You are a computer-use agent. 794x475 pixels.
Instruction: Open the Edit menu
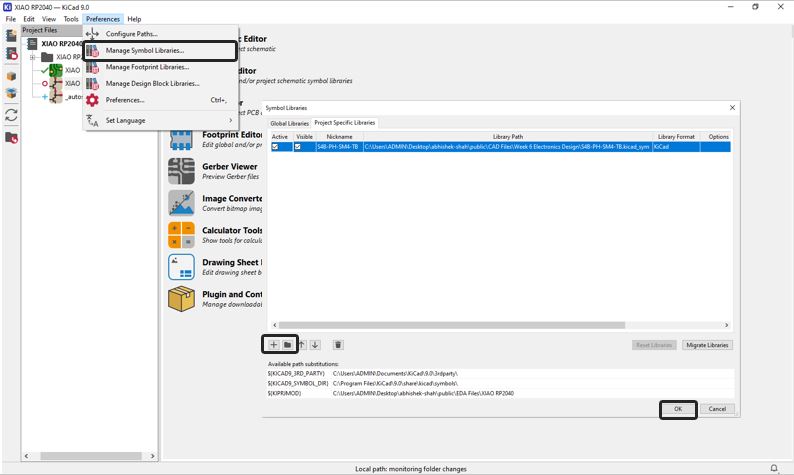click(29, 19)
